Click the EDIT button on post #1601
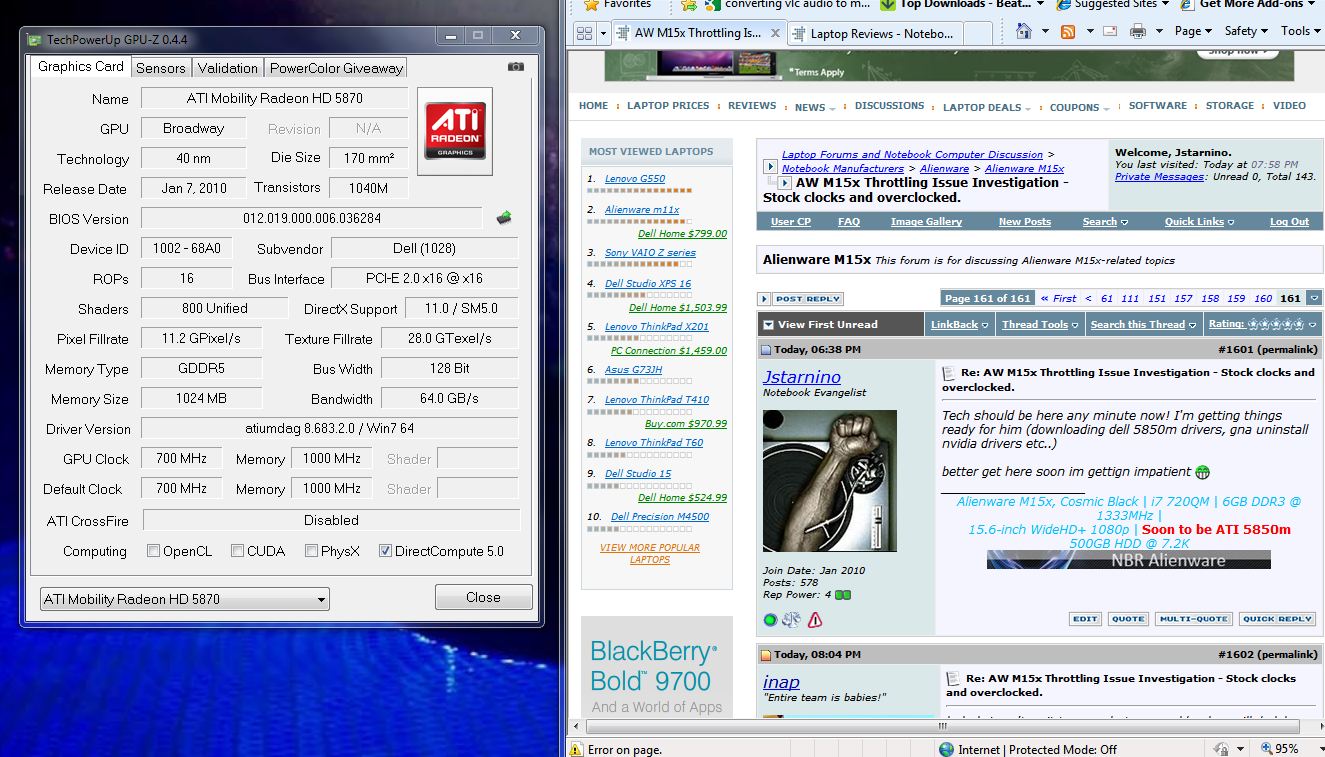This screenshot has height=757, width=1325. (x=1085, y=619)
